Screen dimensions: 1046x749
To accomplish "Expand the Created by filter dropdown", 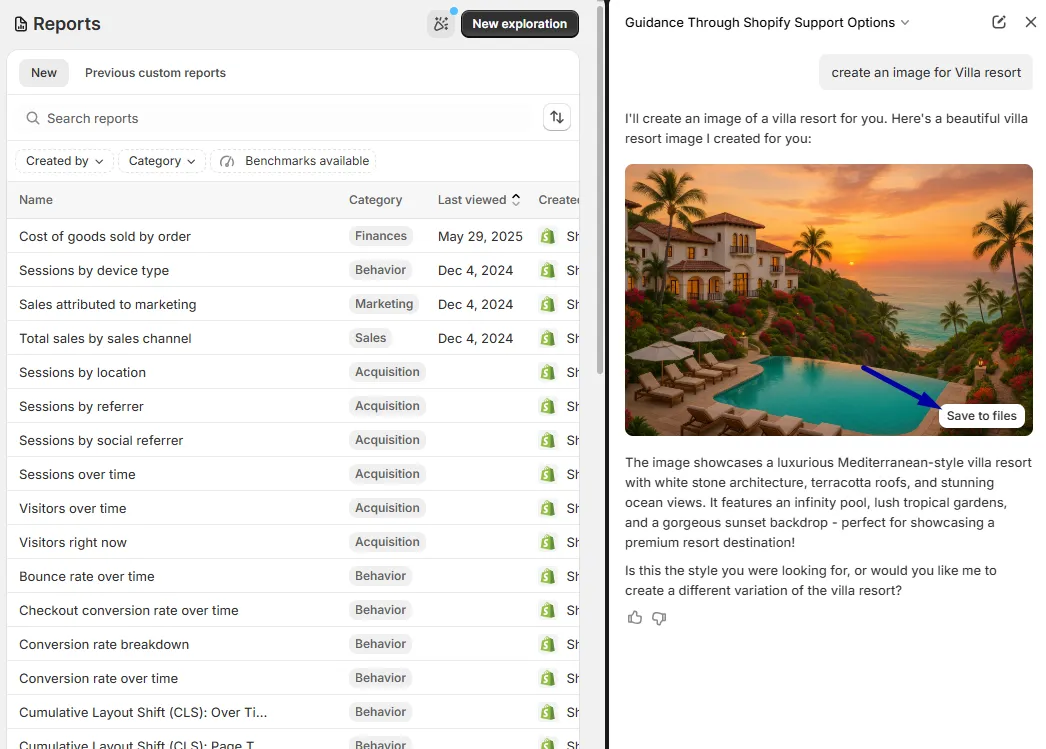I will pos(65,161).
